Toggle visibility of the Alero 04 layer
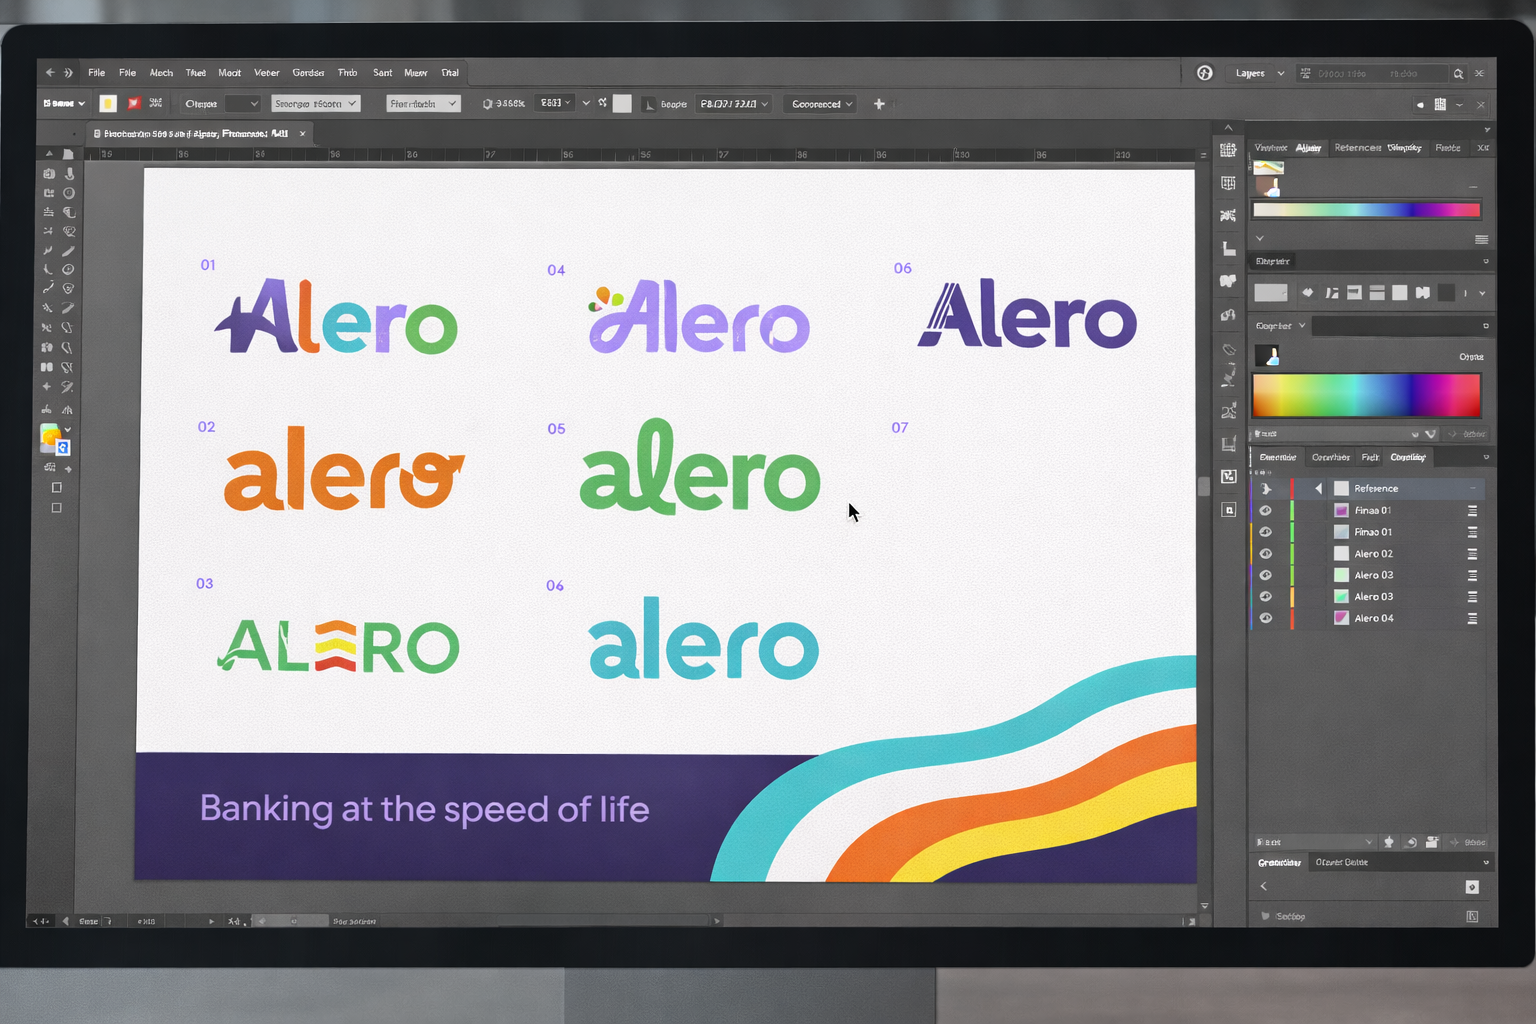The height and width of the screenshot is (1024, 1536). (x=1266, y=619)
